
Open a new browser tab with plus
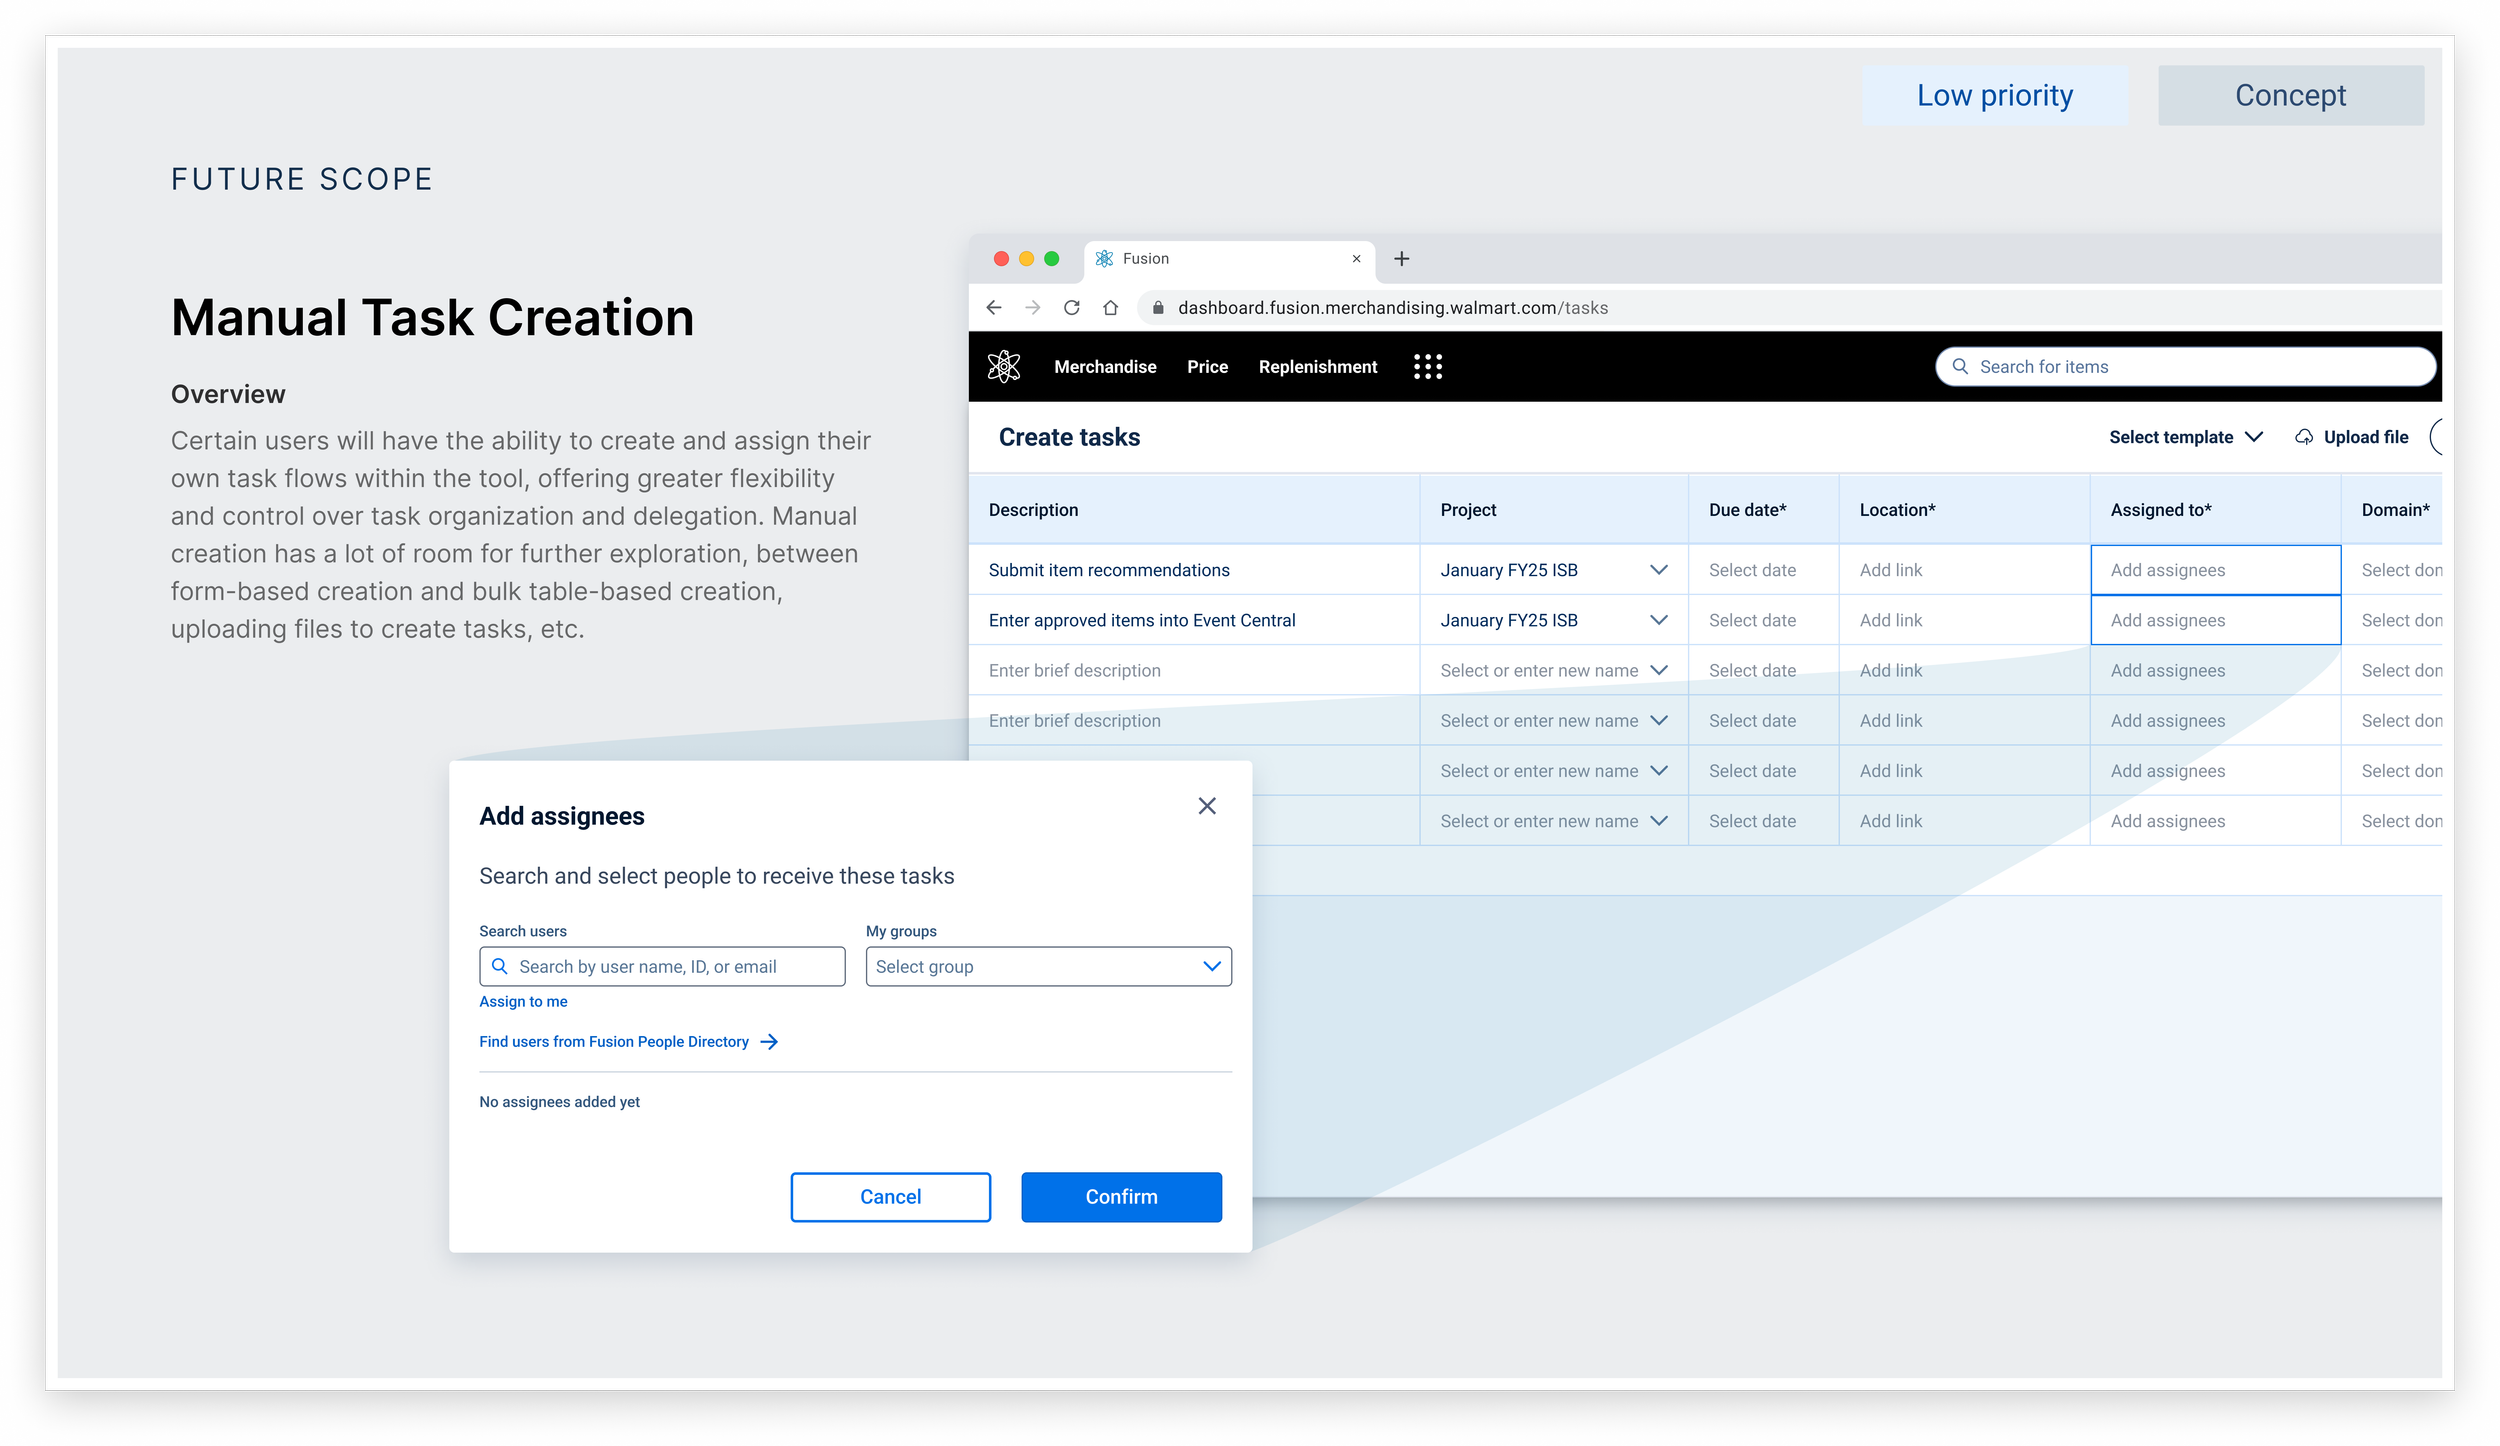tap(1401, 259)
